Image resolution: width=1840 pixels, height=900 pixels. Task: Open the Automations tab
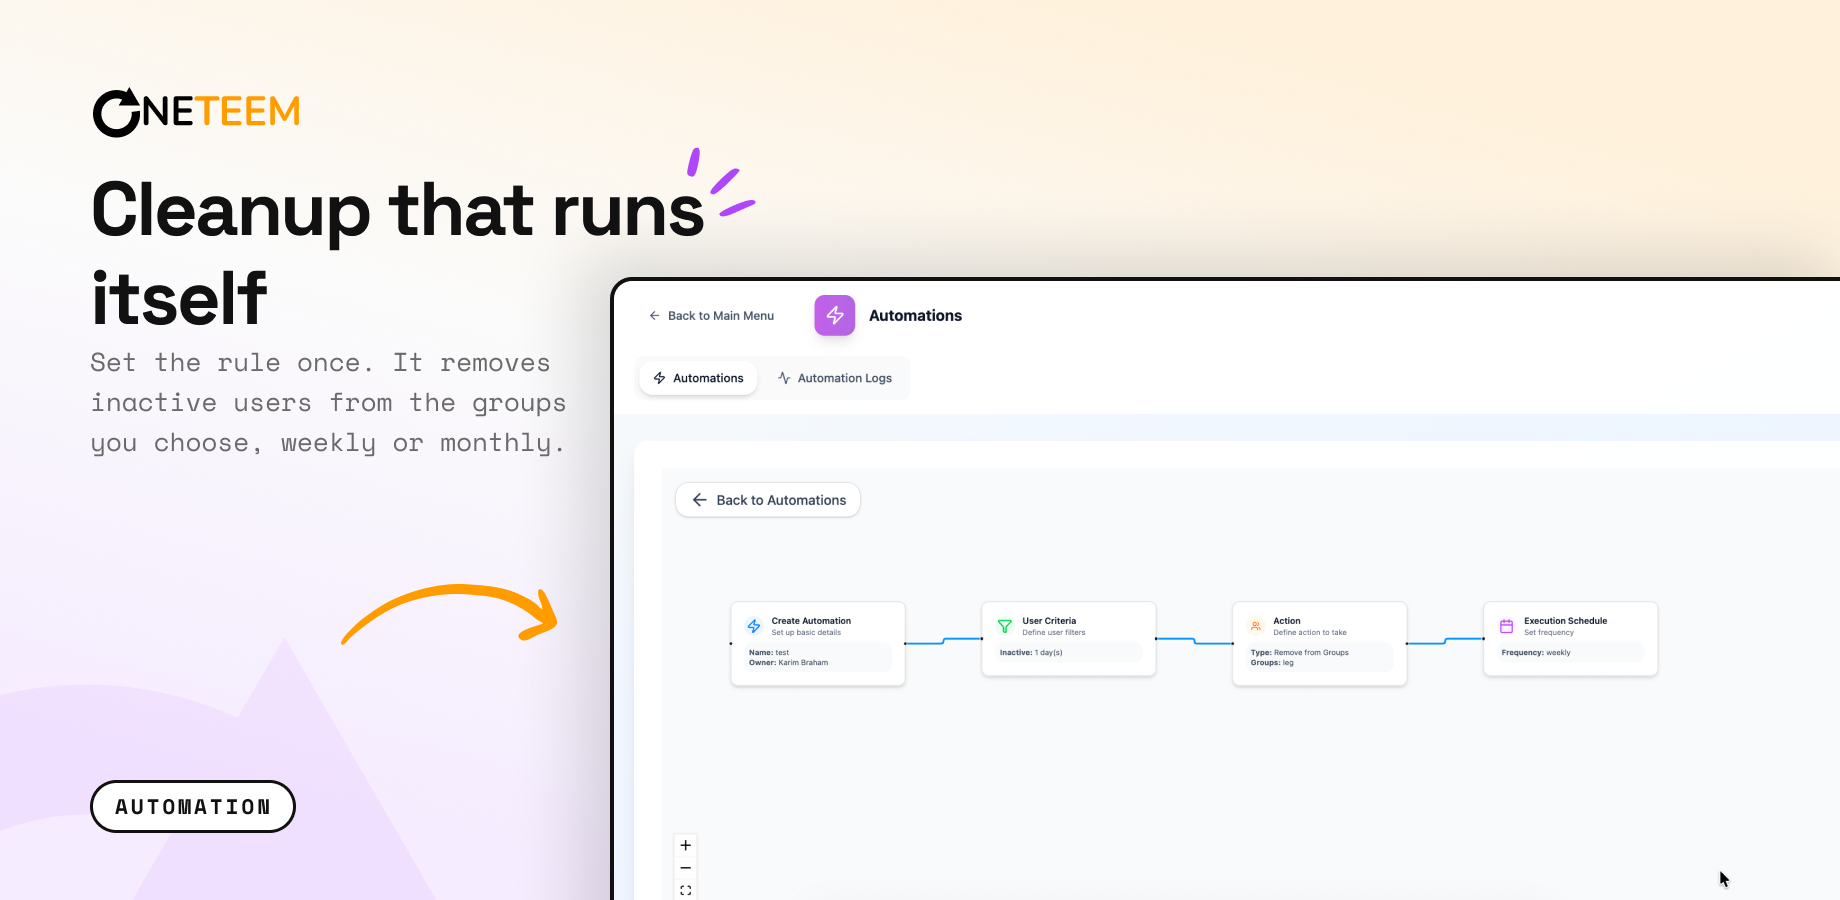(698, 378)
